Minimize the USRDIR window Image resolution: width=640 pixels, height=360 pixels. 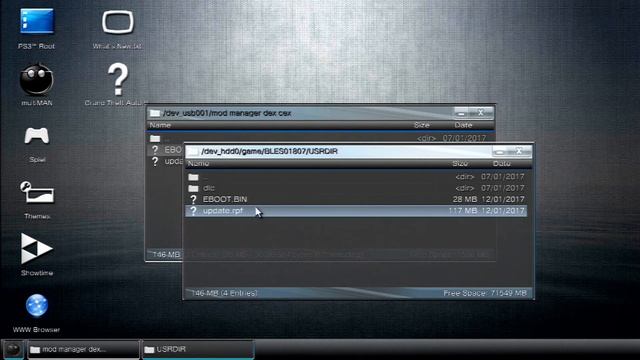(x=500, y=151)
